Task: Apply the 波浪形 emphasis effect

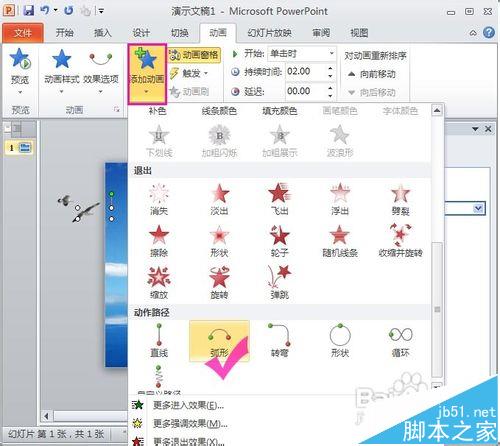Action: point(340,141)
